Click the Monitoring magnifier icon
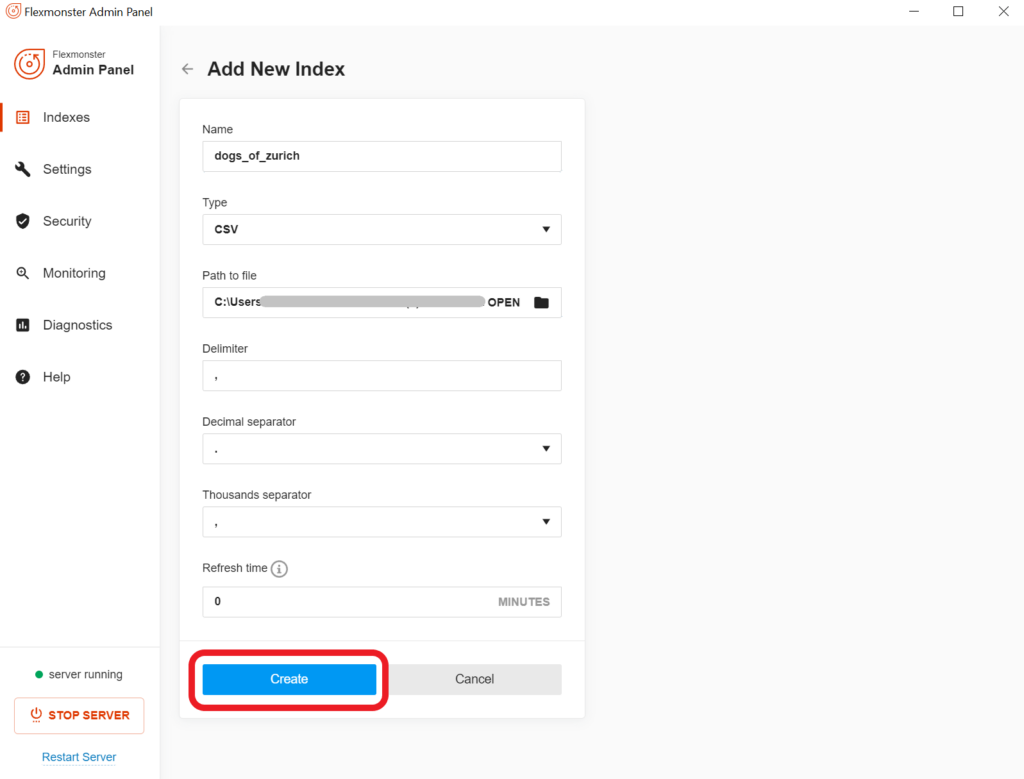The width and height of the screenshot is (1024, 779). coord(23,273)
